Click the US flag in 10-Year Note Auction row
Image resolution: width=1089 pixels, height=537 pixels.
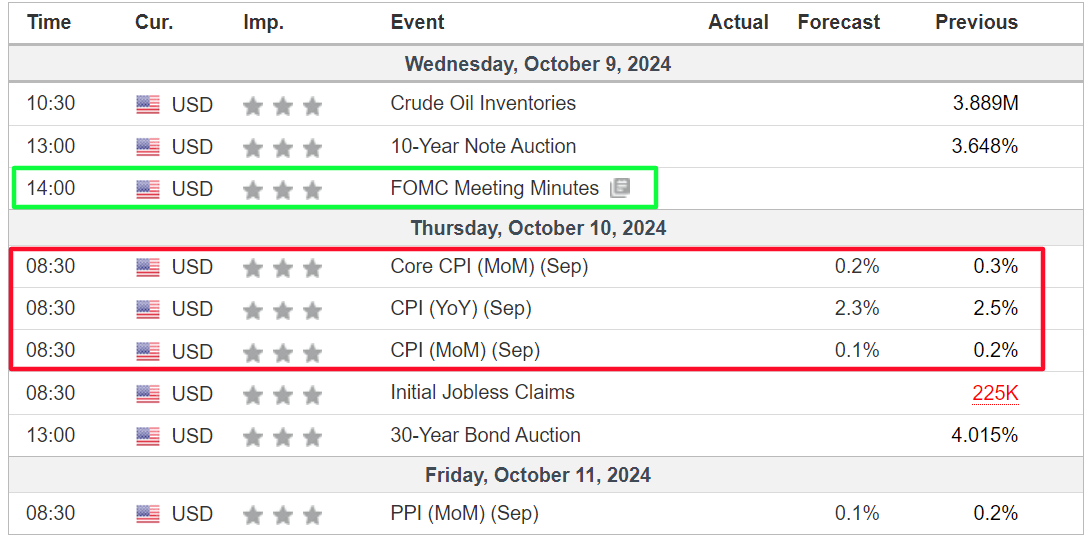click(x=147, y=147)
